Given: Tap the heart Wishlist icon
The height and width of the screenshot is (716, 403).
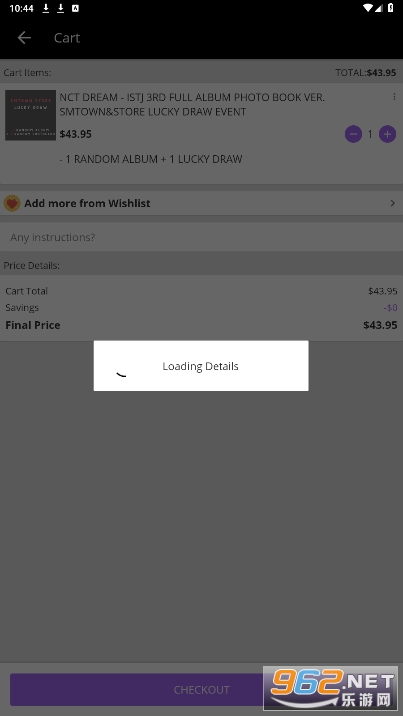Looking at the screenshot, I should pos(12,203).
